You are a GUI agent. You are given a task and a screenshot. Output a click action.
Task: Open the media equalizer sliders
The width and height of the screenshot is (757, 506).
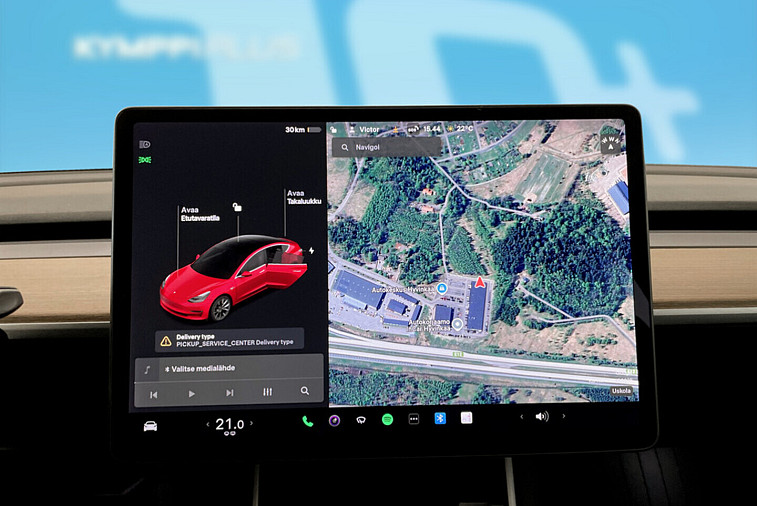(267, 393)
